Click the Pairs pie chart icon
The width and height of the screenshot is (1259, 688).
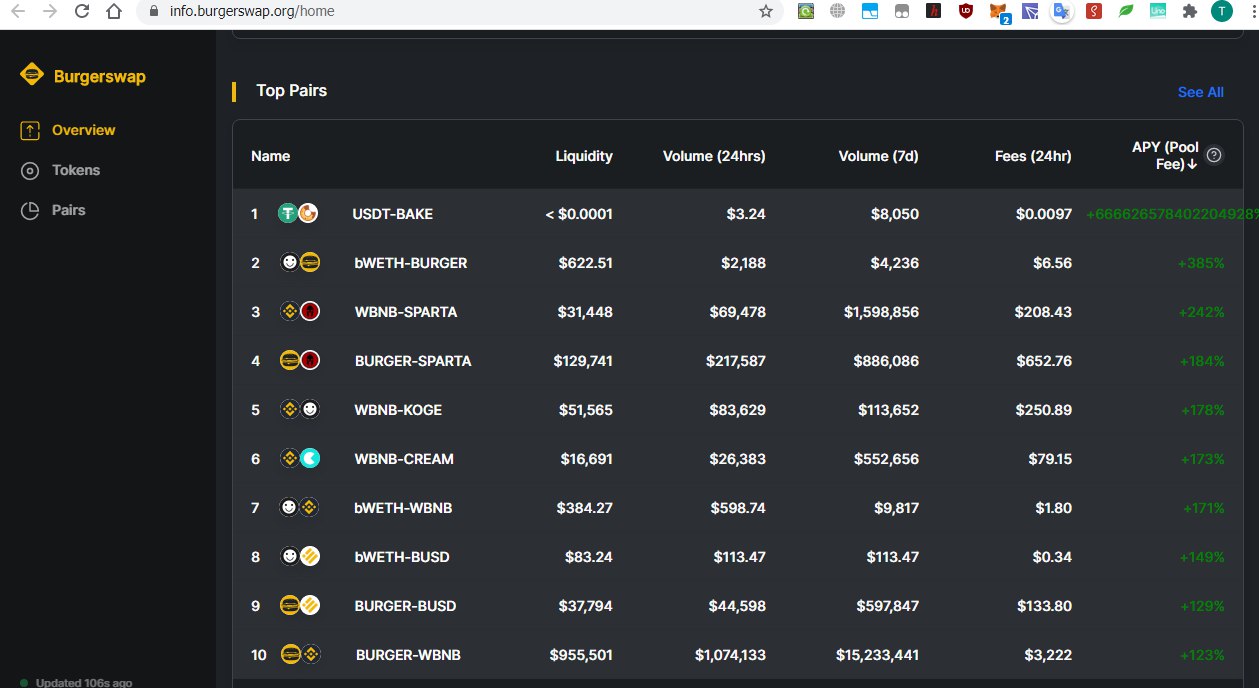point(31,210)
